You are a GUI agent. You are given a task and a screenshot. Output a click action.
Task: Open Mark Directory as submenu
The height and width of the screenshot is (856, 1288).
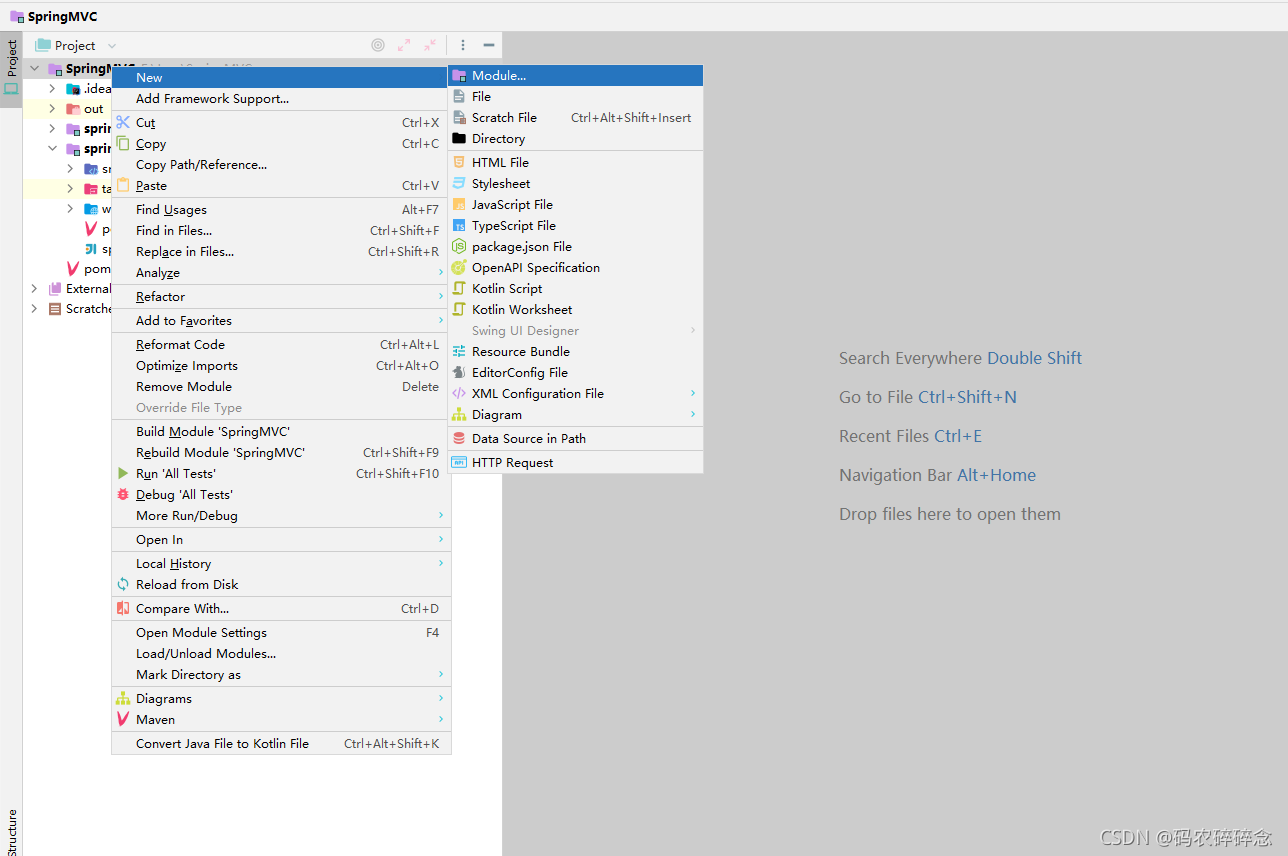point(281,674)
